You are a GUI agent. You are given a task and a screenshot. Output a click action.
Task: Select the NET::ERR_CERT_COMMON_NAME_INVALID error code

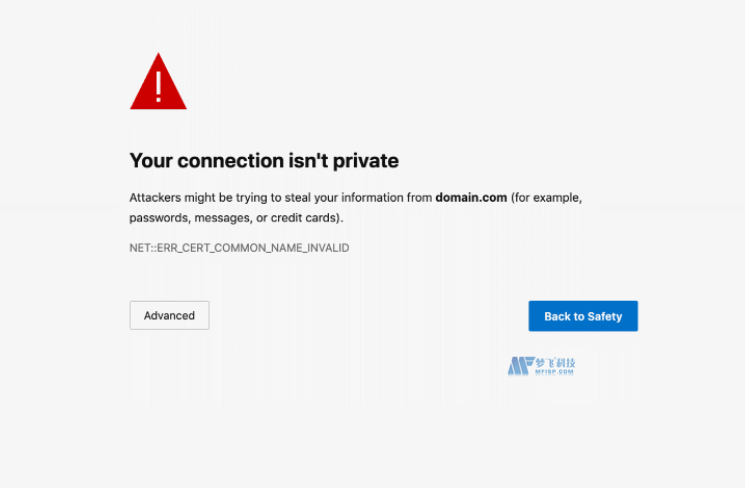tap(239, 247)
